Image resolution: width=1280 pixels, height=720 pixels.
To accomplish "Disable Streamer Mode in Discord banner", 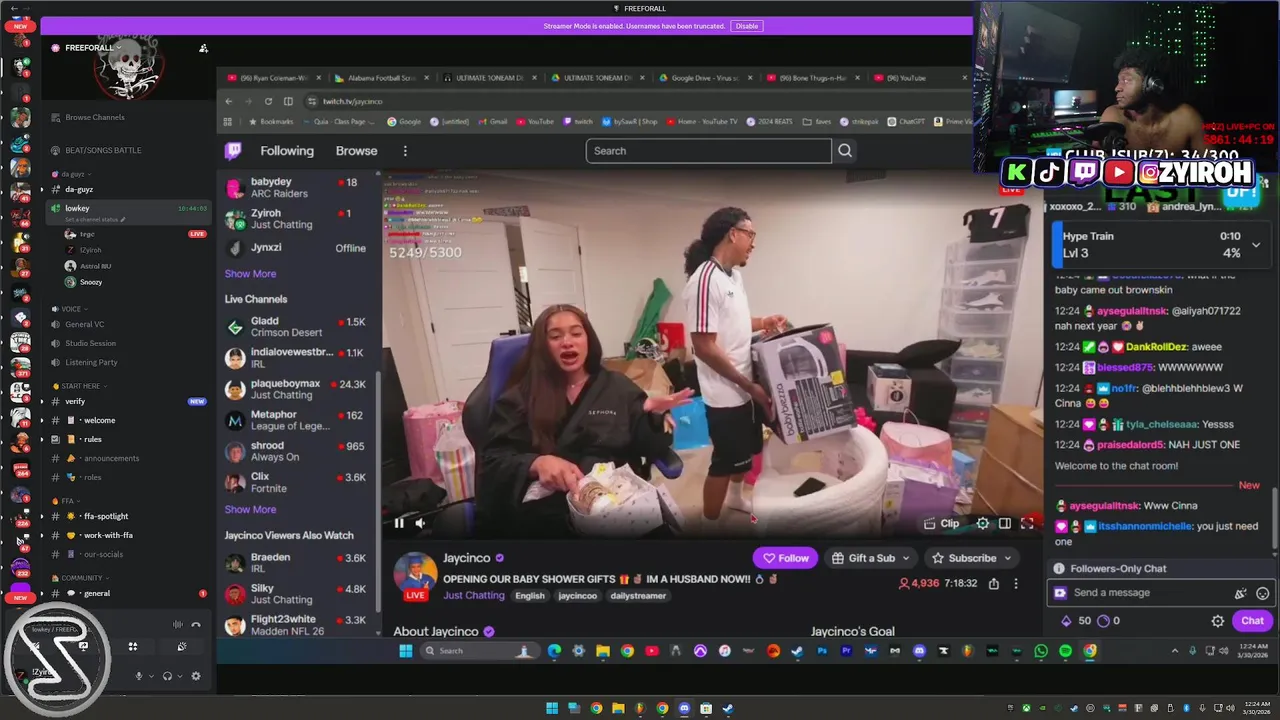I will (746, 26).
